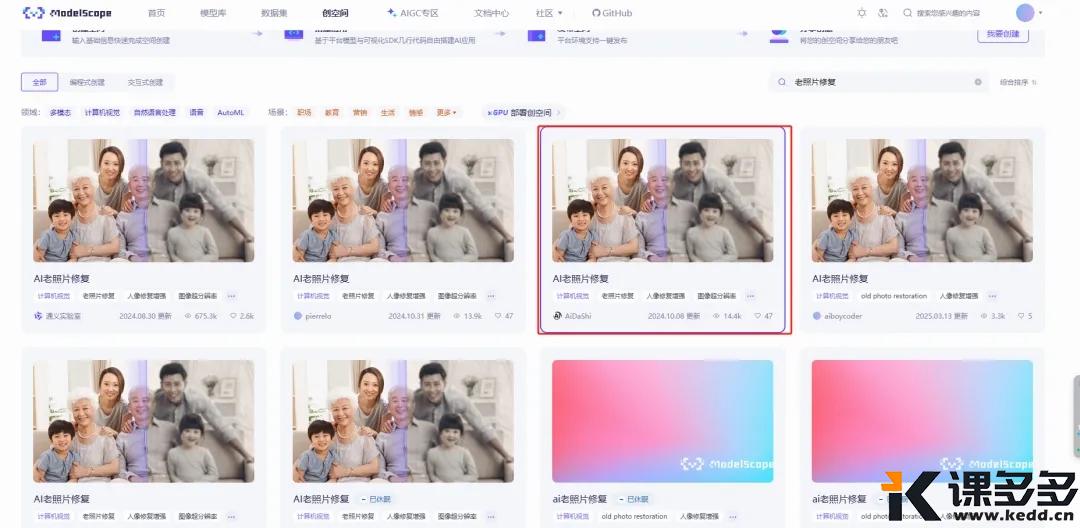Expand more tags on the aiboycoder card

(x=993, y=296)
